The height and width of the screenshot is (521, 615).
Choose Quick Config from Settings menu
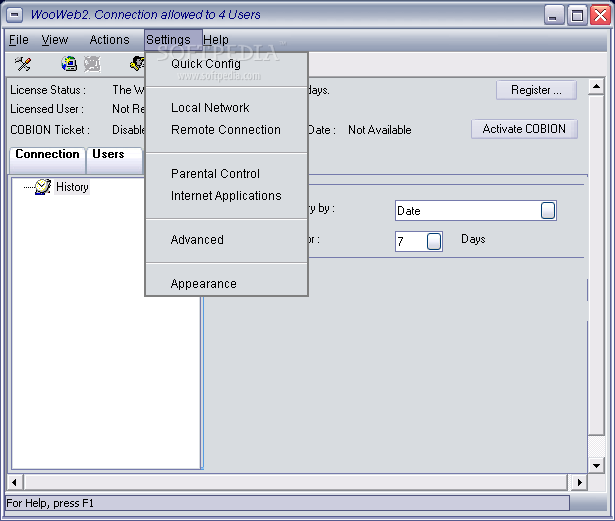click(x=226, y=64)
